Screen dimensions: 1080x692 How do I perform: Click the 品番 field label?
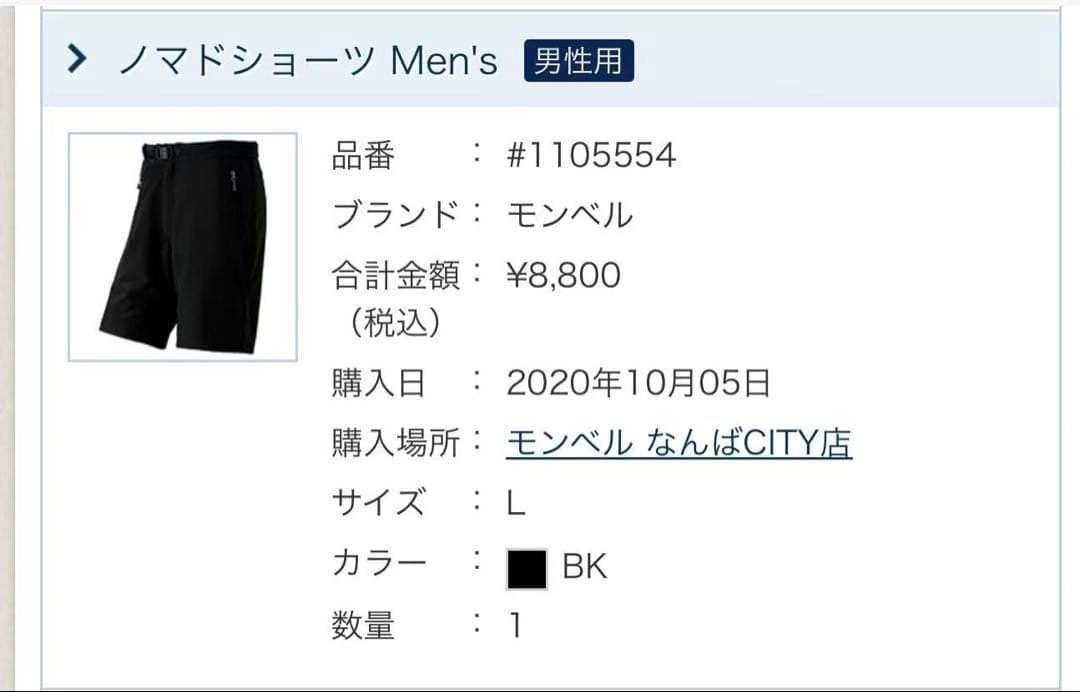click(363, 156)
